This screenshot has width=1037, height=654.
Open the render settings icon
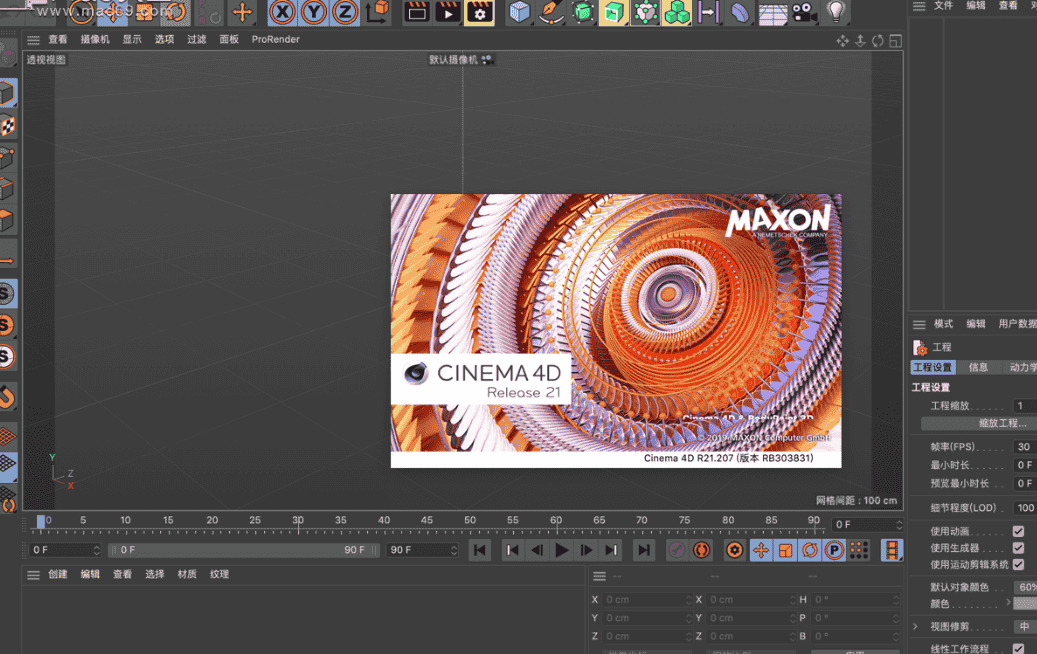[479, 12]
